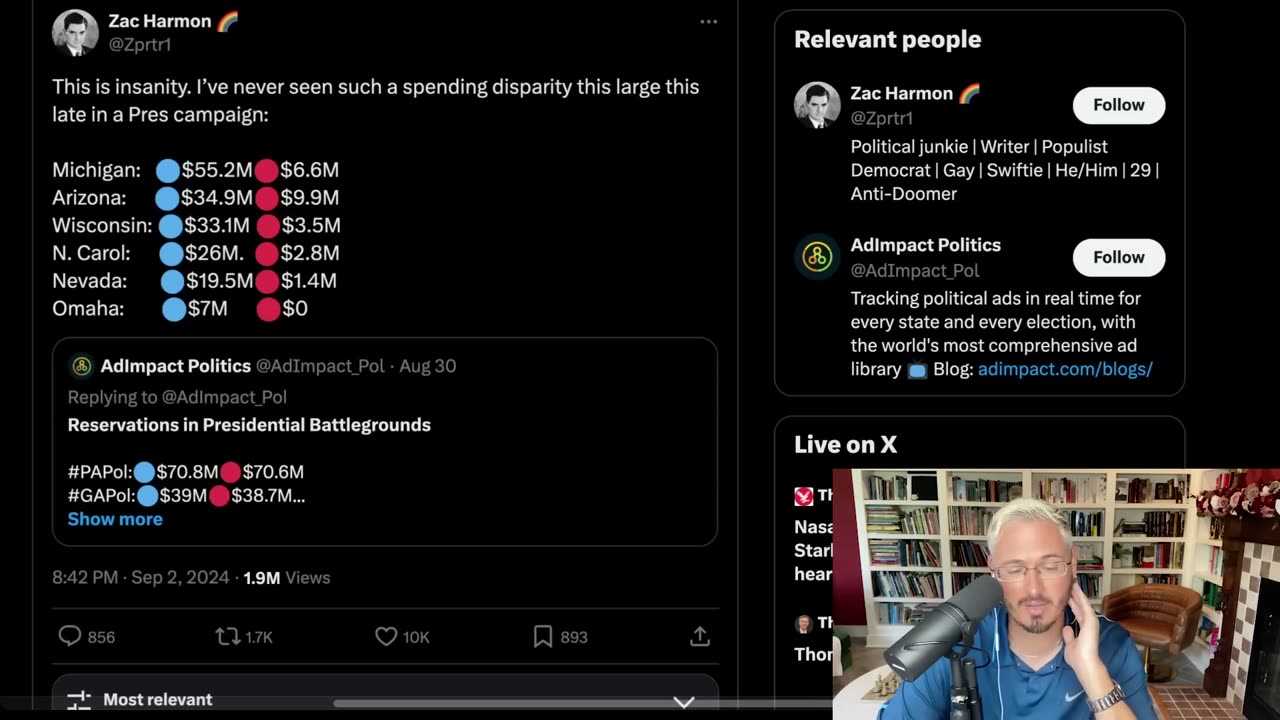Repost the tweet via retweet icon

pyautogui.click(x=227, y=636)
